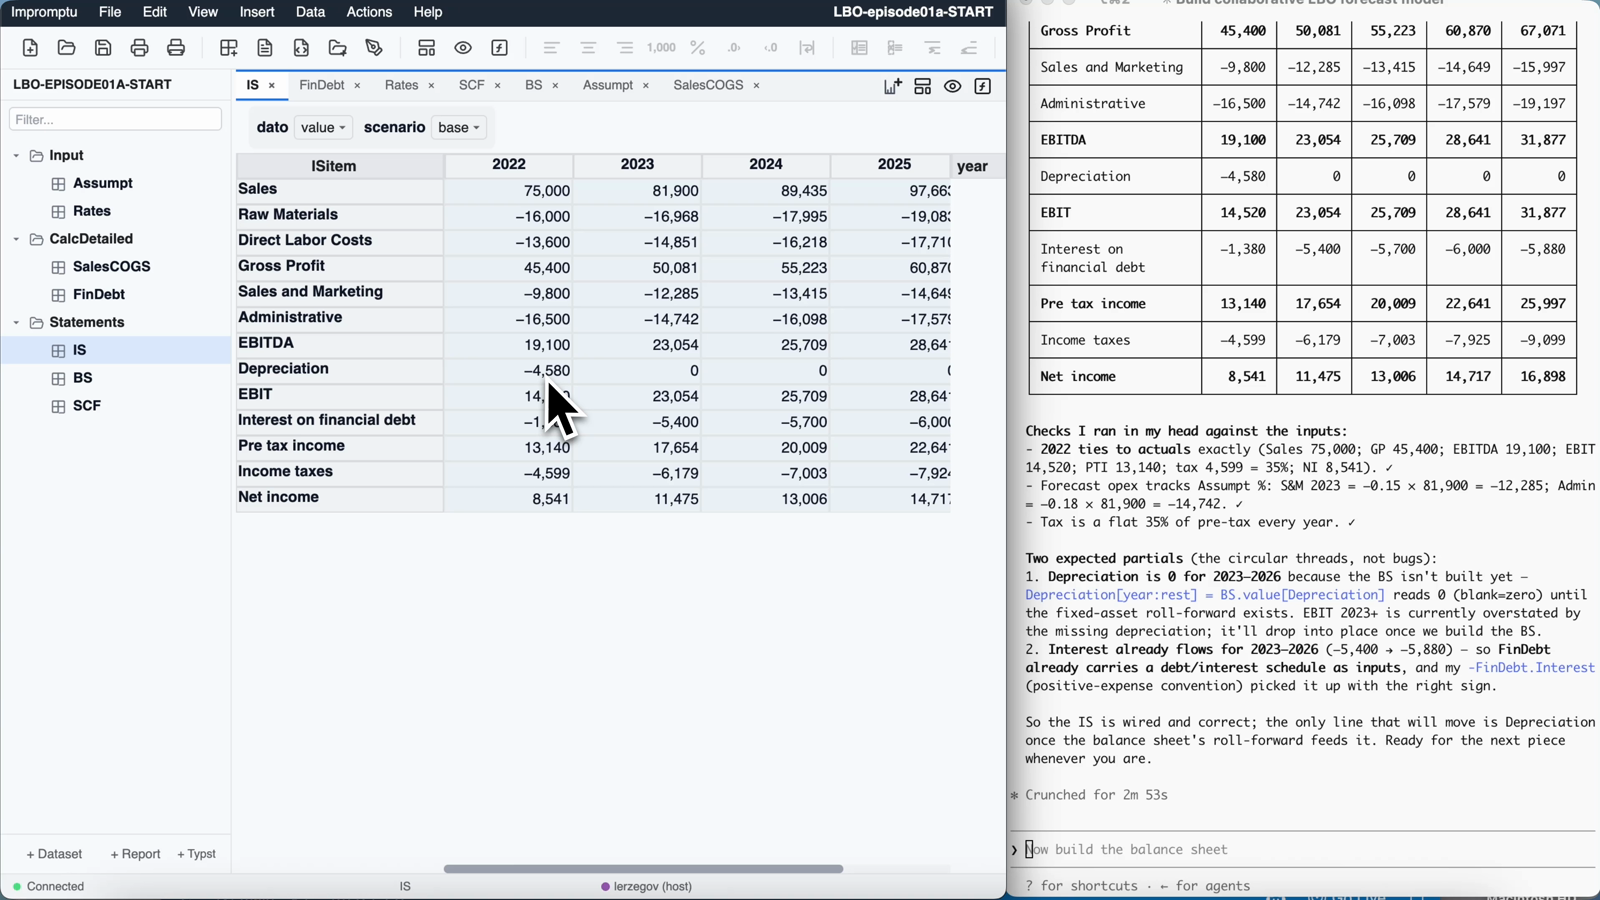Click the open folder toolbar icon
This screenshot has width=1600, height=900.
pyautogui.click(x=66, y=48)
